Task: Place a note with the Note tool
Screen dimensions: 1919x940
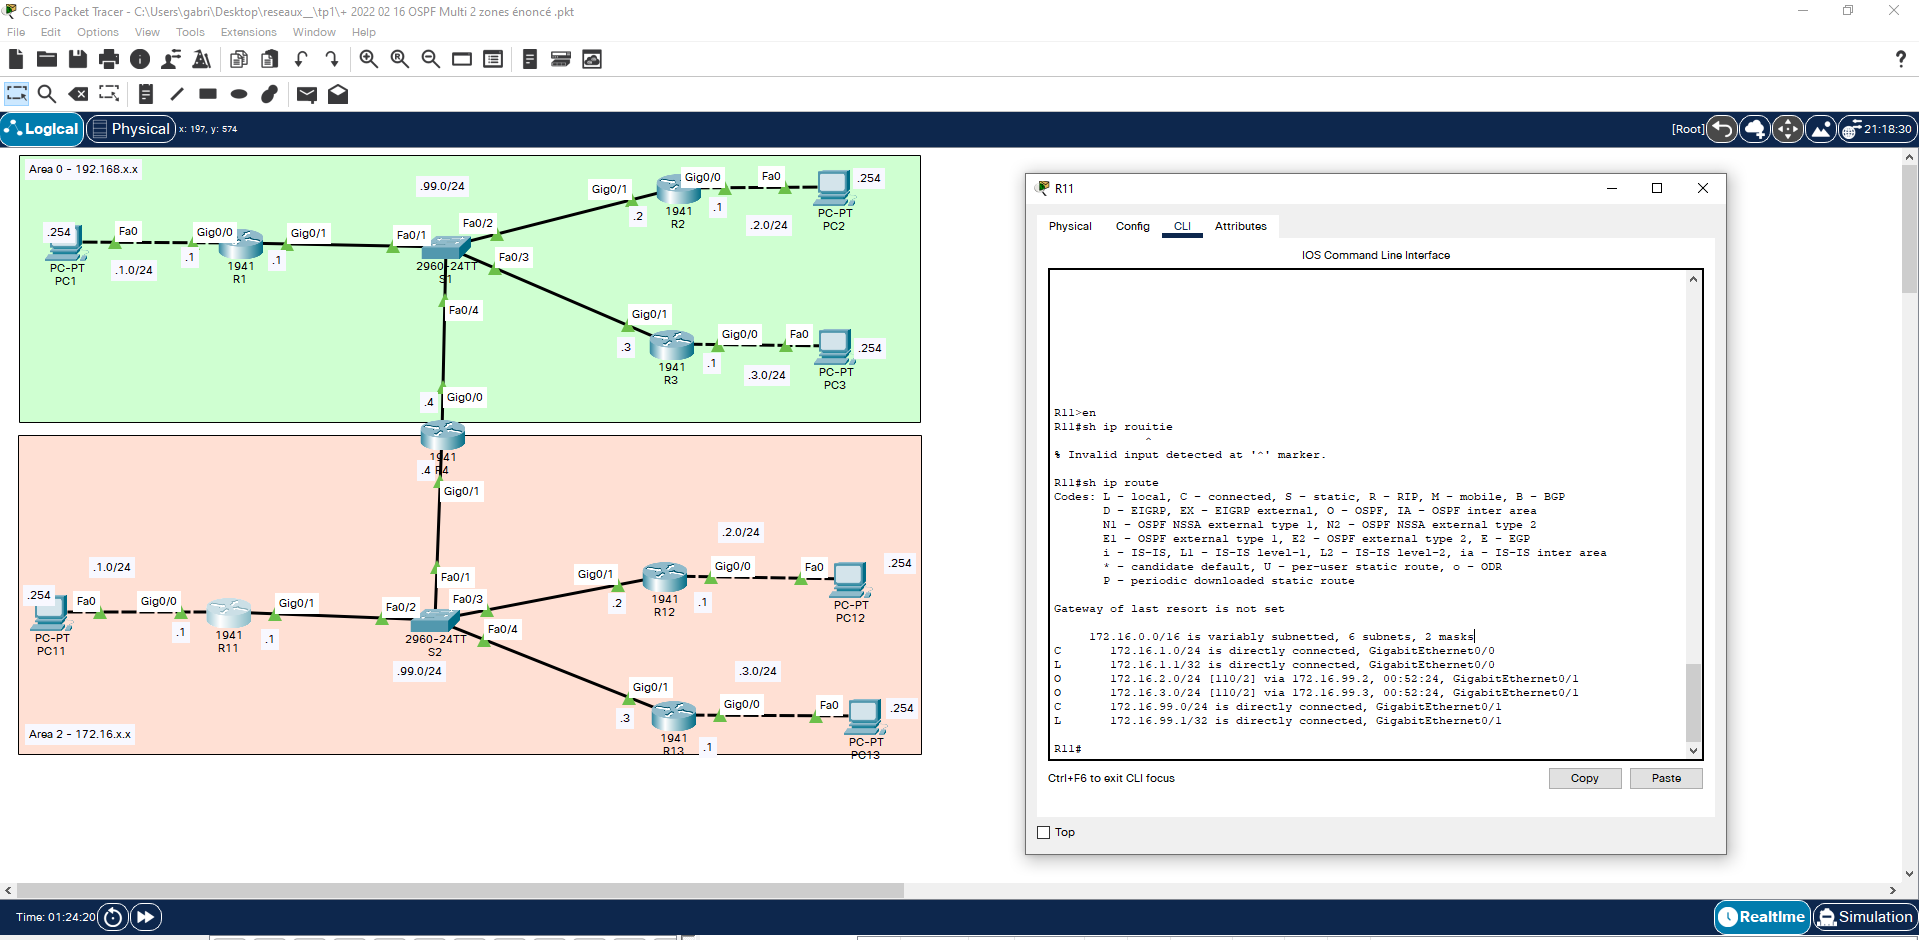Action: 146,94
